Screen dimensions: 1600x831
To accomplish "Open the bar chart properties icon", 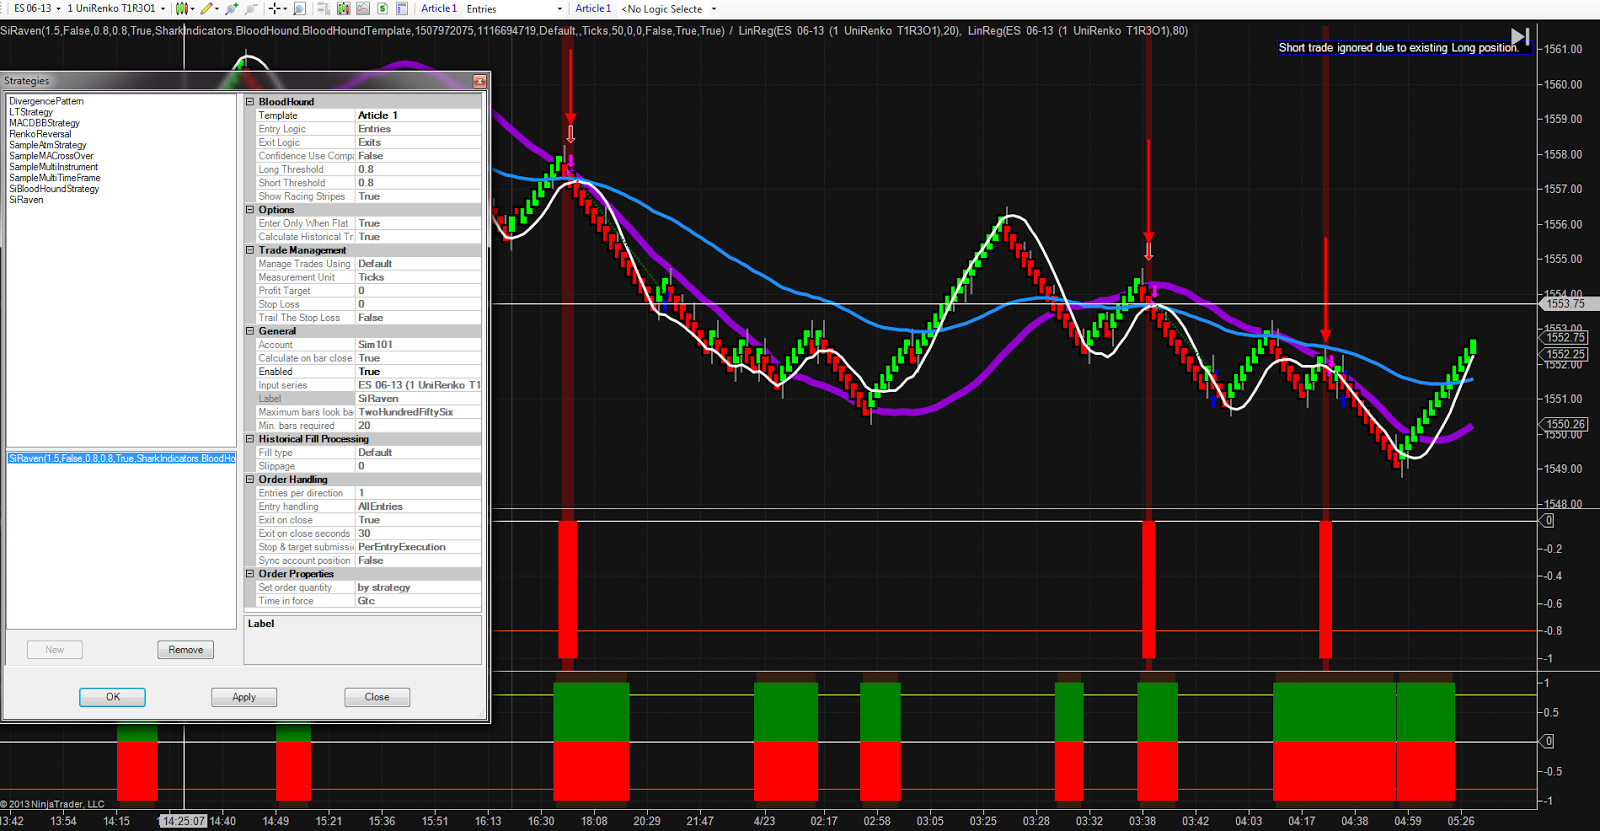I will 343,8.
